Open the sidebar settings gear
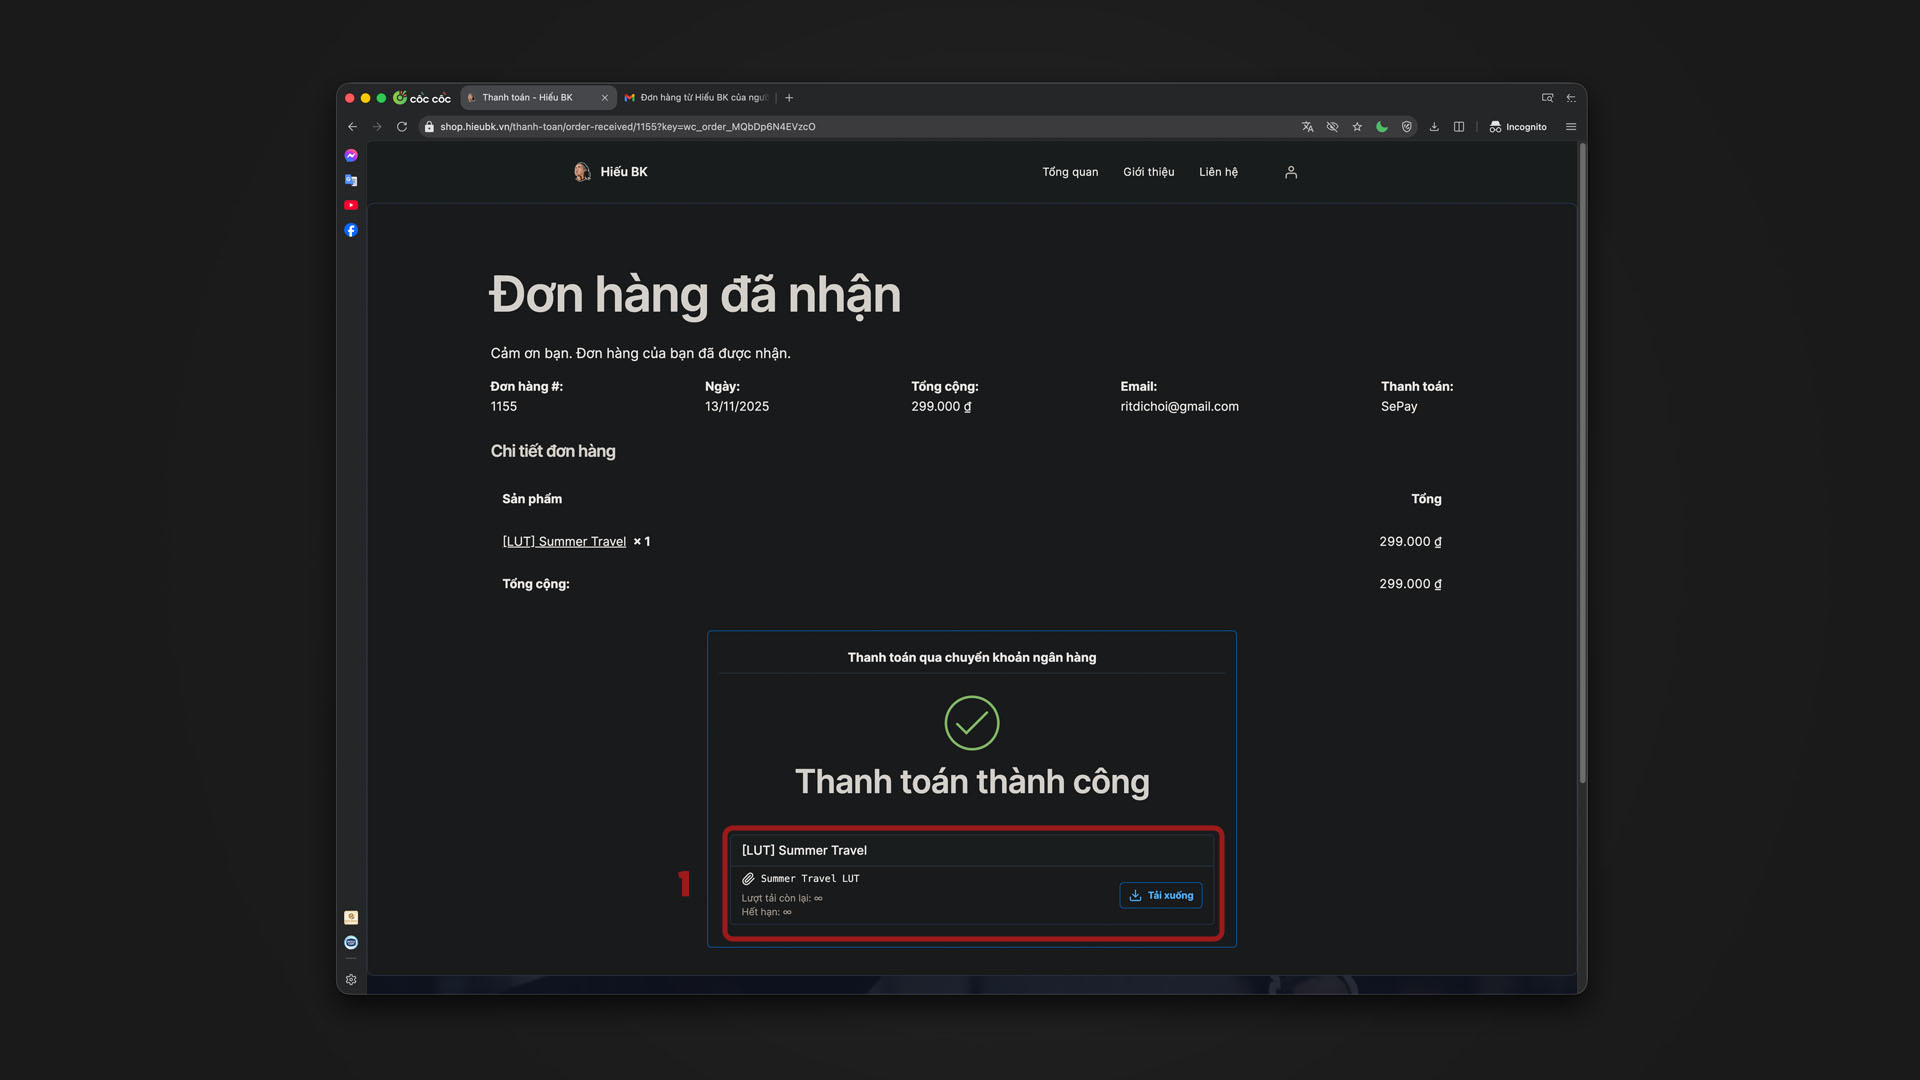The width and height of the screenshot is (1920, 1080). (x=351, y=980)
